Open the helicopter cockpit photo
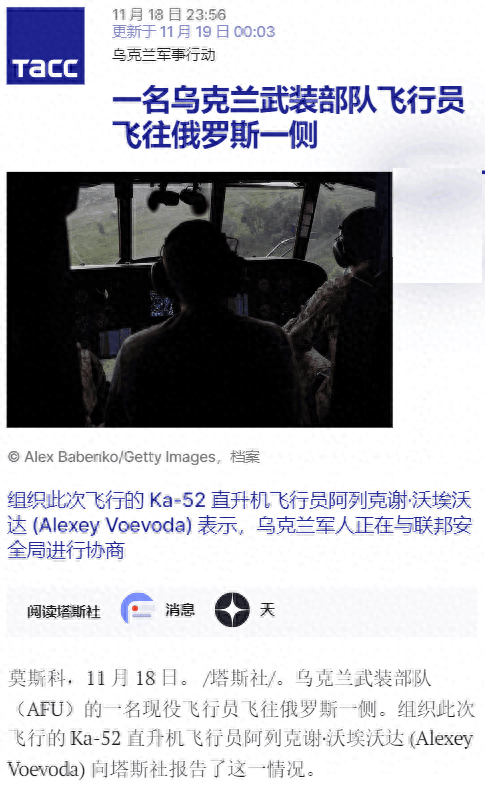Screen dimensions: 485x803 [x=199, y=300]
